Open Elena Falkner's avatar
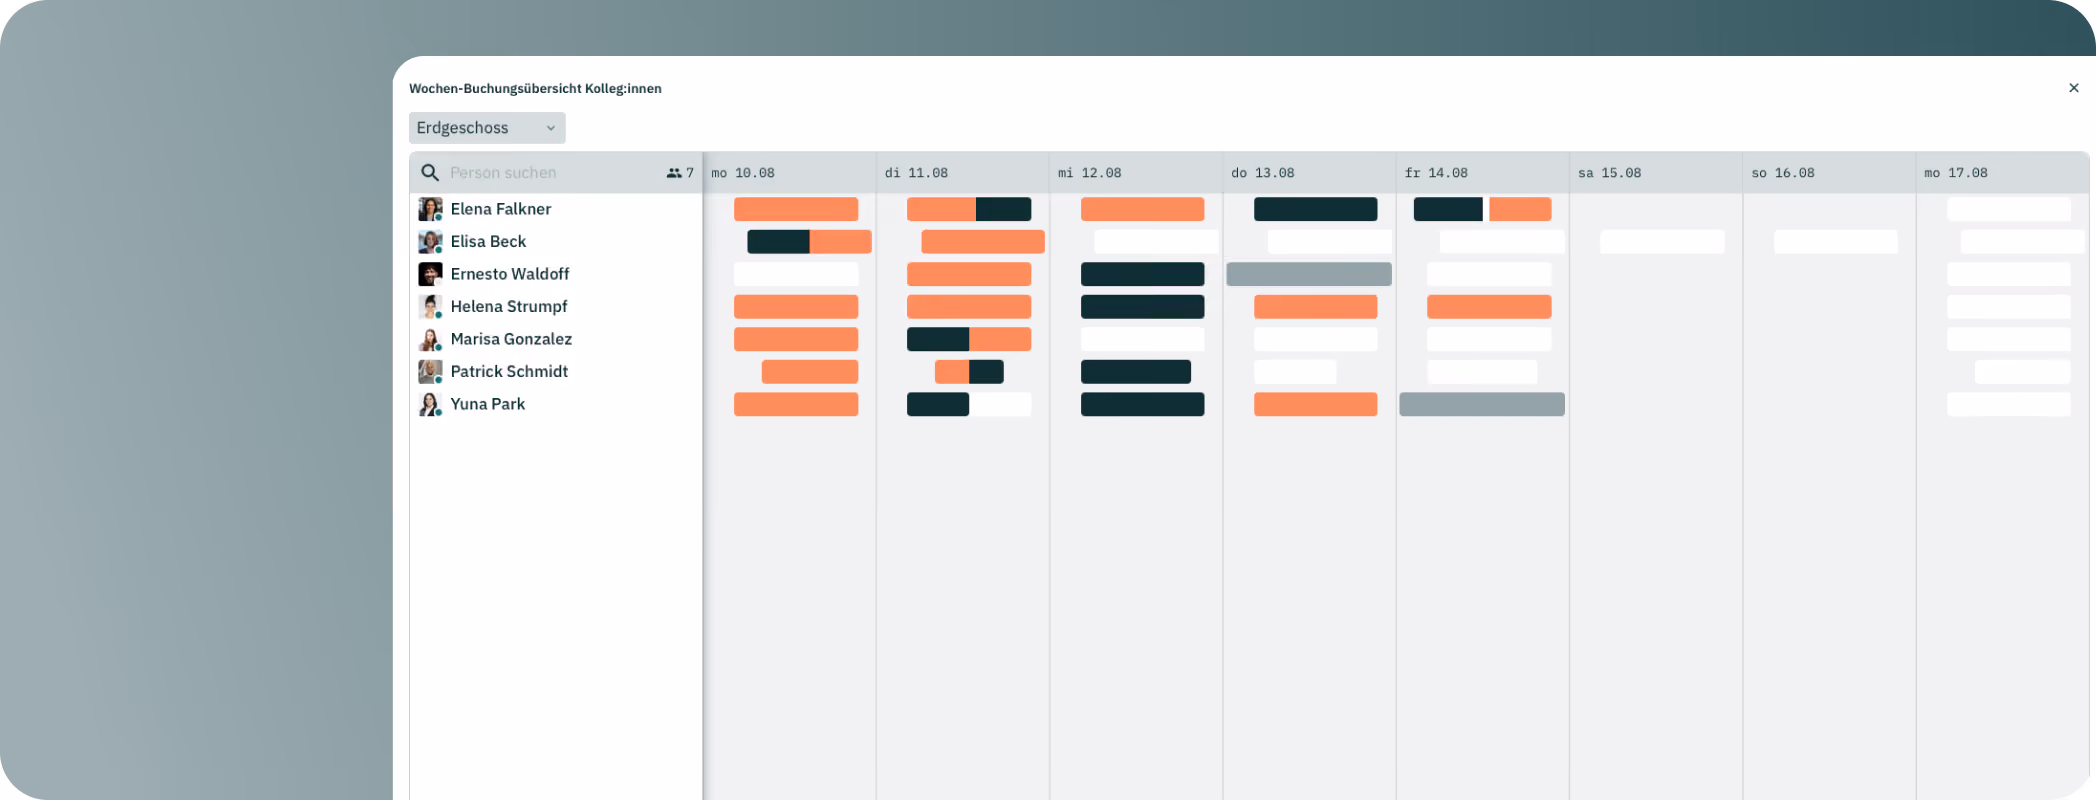2096x800 pixels. 430,209
